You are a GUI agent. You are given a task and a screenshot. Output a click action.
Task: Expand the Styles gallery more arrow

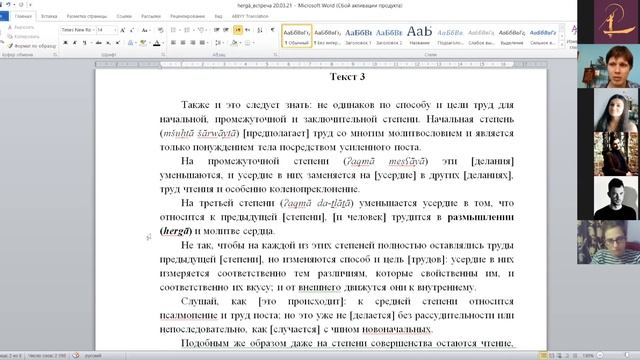click(x=562, y=45)
